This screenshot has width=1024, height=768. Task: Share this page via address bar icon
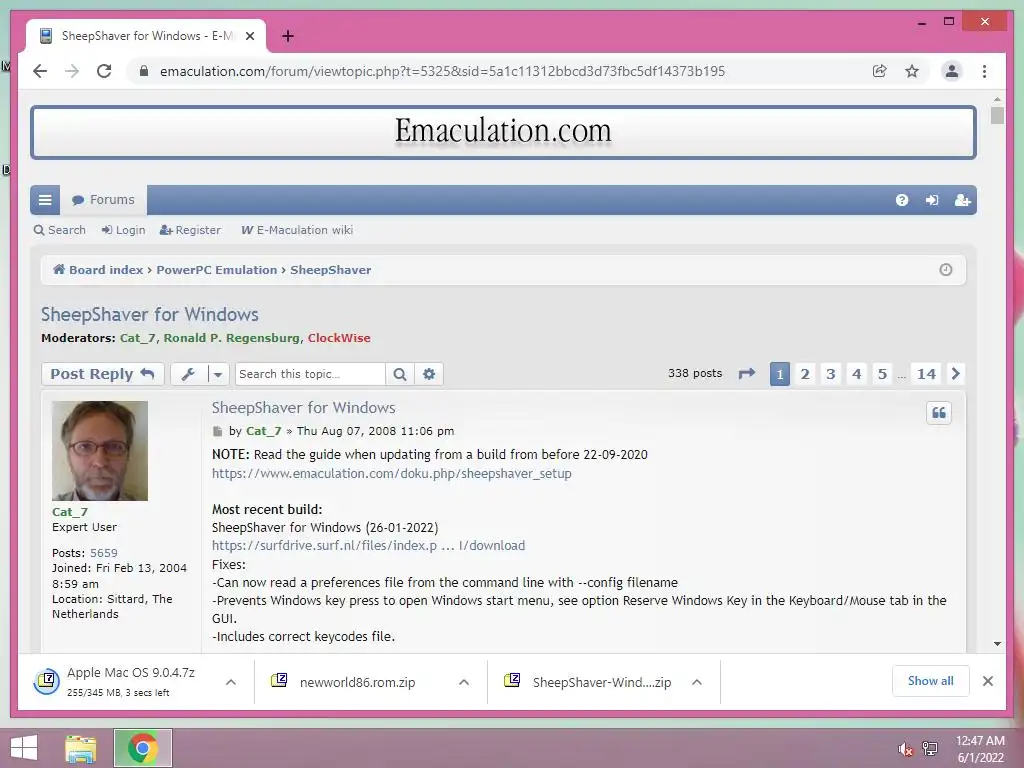tap(880, 71)
